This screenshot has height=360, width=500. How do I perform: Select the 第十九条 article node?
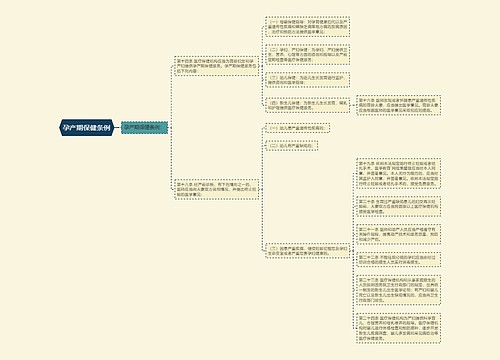coord(399,174)
